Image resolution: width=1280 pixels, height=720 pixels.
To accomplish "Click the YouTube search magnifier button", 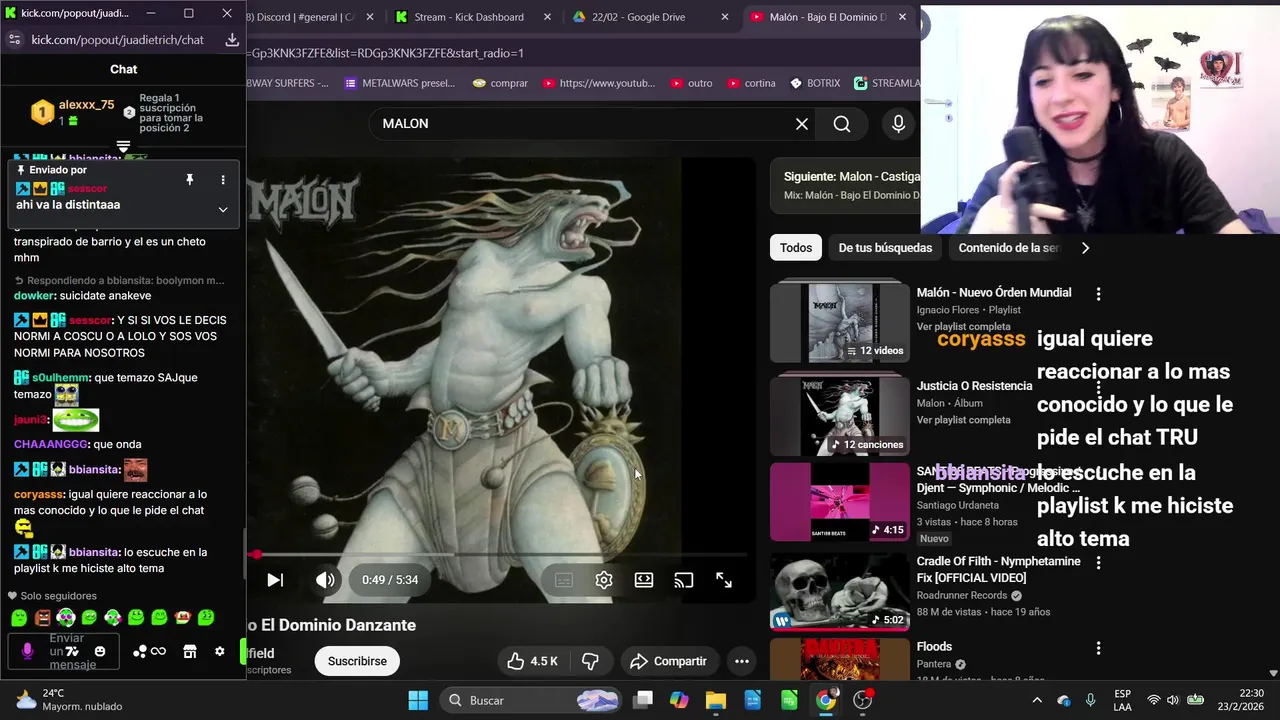I will point(842,124).
